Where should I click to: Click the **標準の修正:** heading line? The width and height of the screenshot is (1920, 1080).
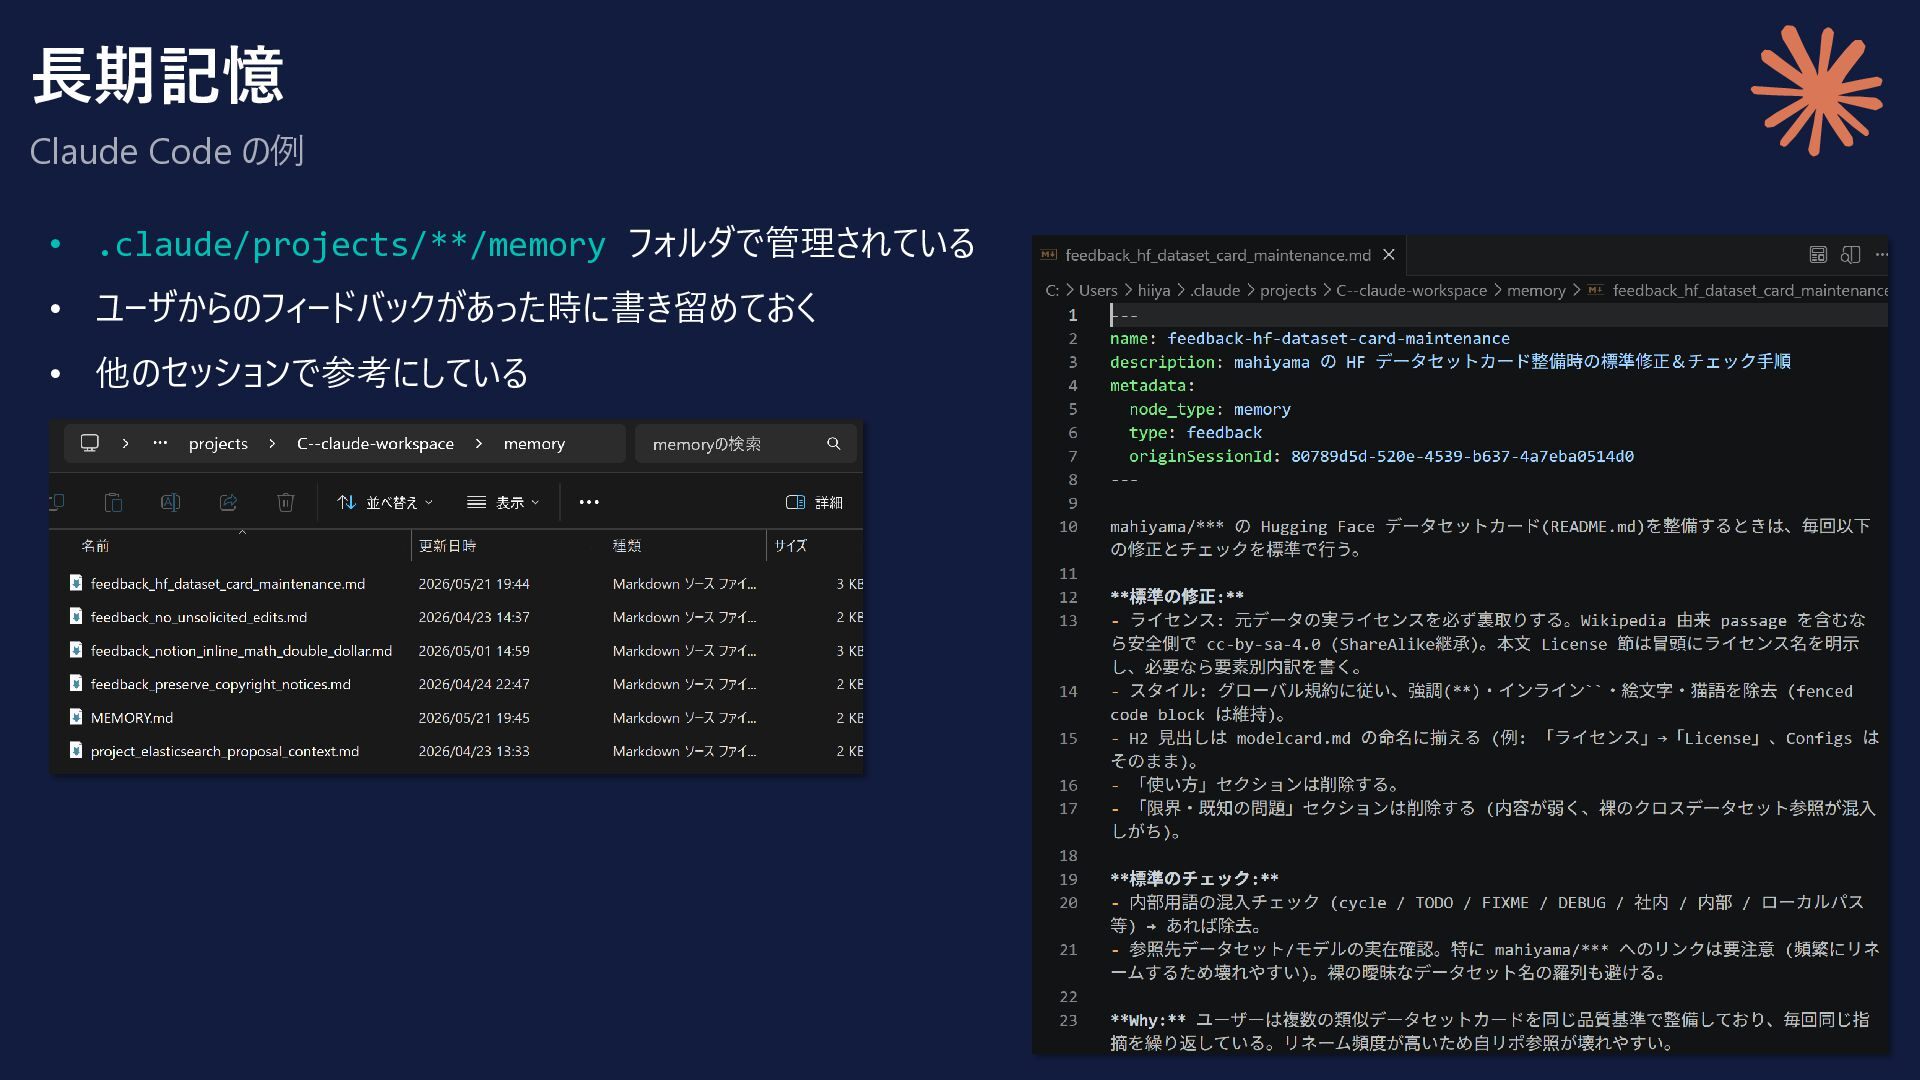(1177, 597)
